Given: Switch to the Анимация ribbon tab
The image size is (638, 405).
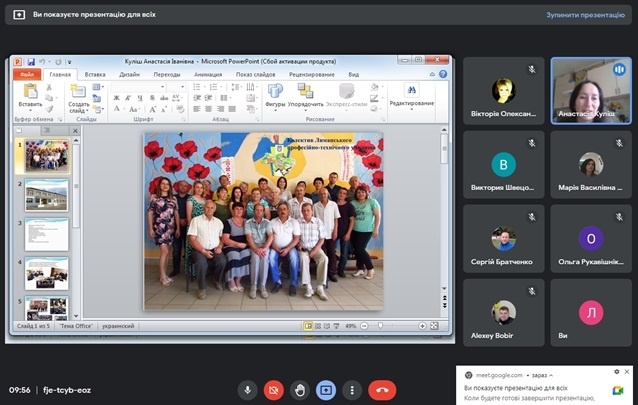Looking at the screenshot, I should click(208, 74).
